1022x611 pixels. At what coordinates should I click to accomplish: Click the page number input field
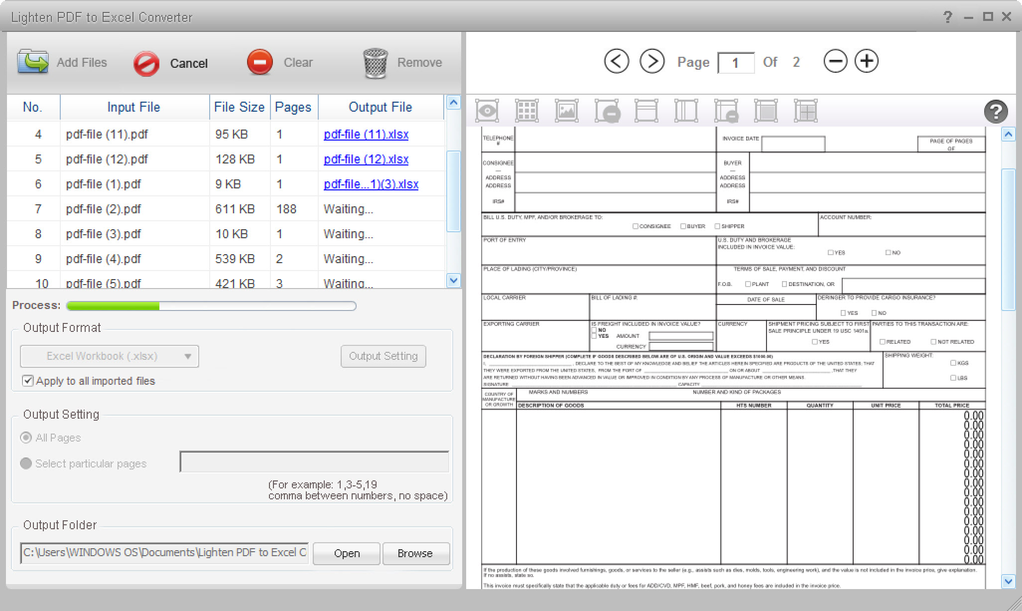point(736,63)
